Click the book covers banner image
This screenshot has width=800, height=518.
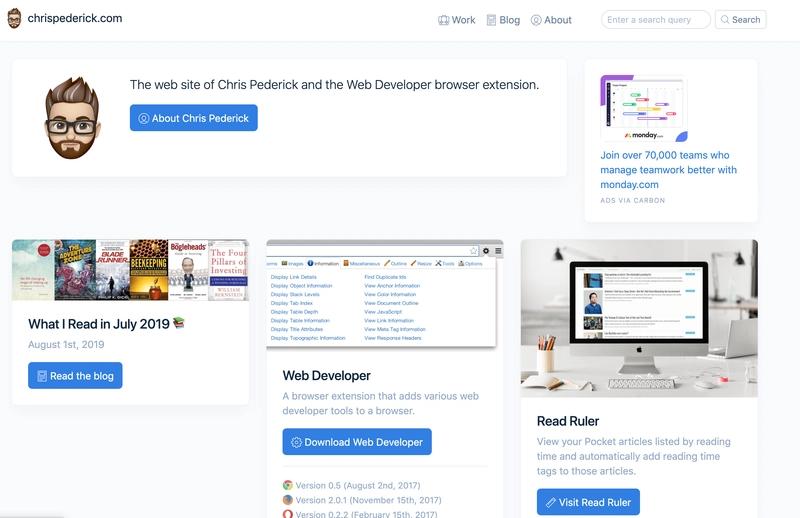131,270
